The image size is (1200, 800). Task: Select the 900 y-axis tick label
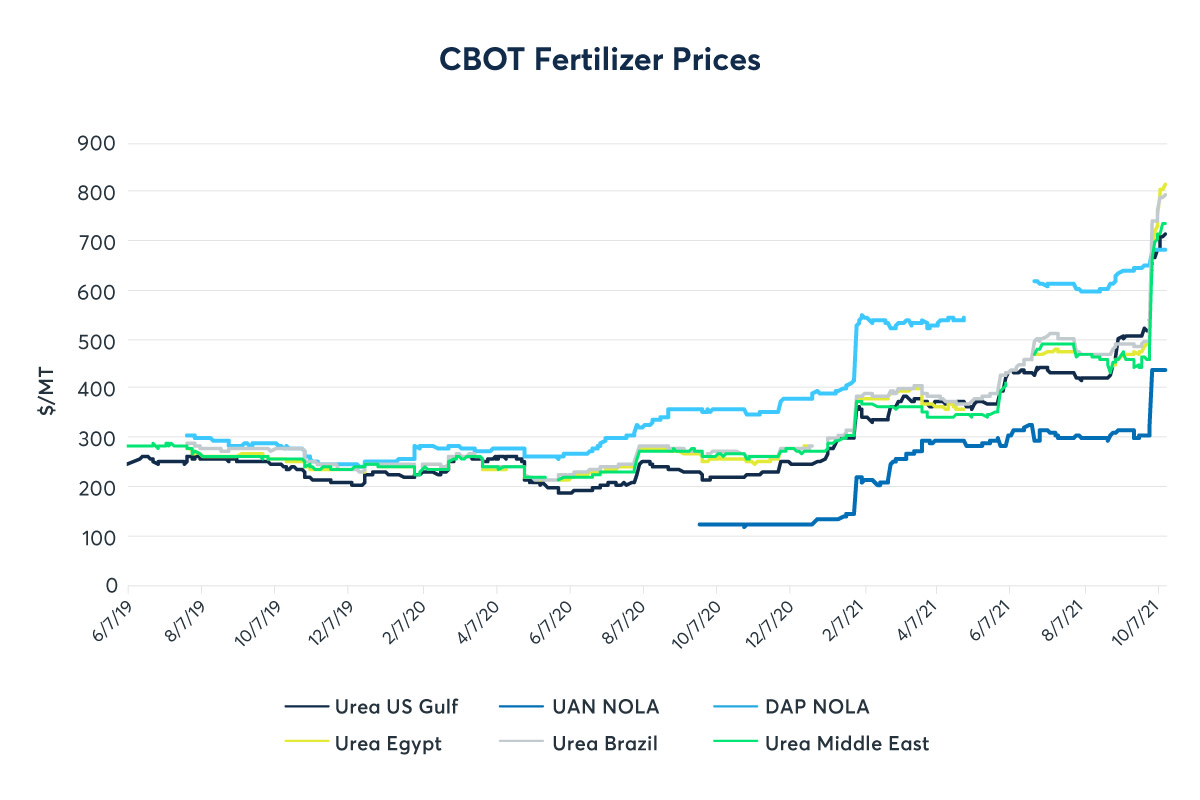pyautogui.click(x=98, y=143)
